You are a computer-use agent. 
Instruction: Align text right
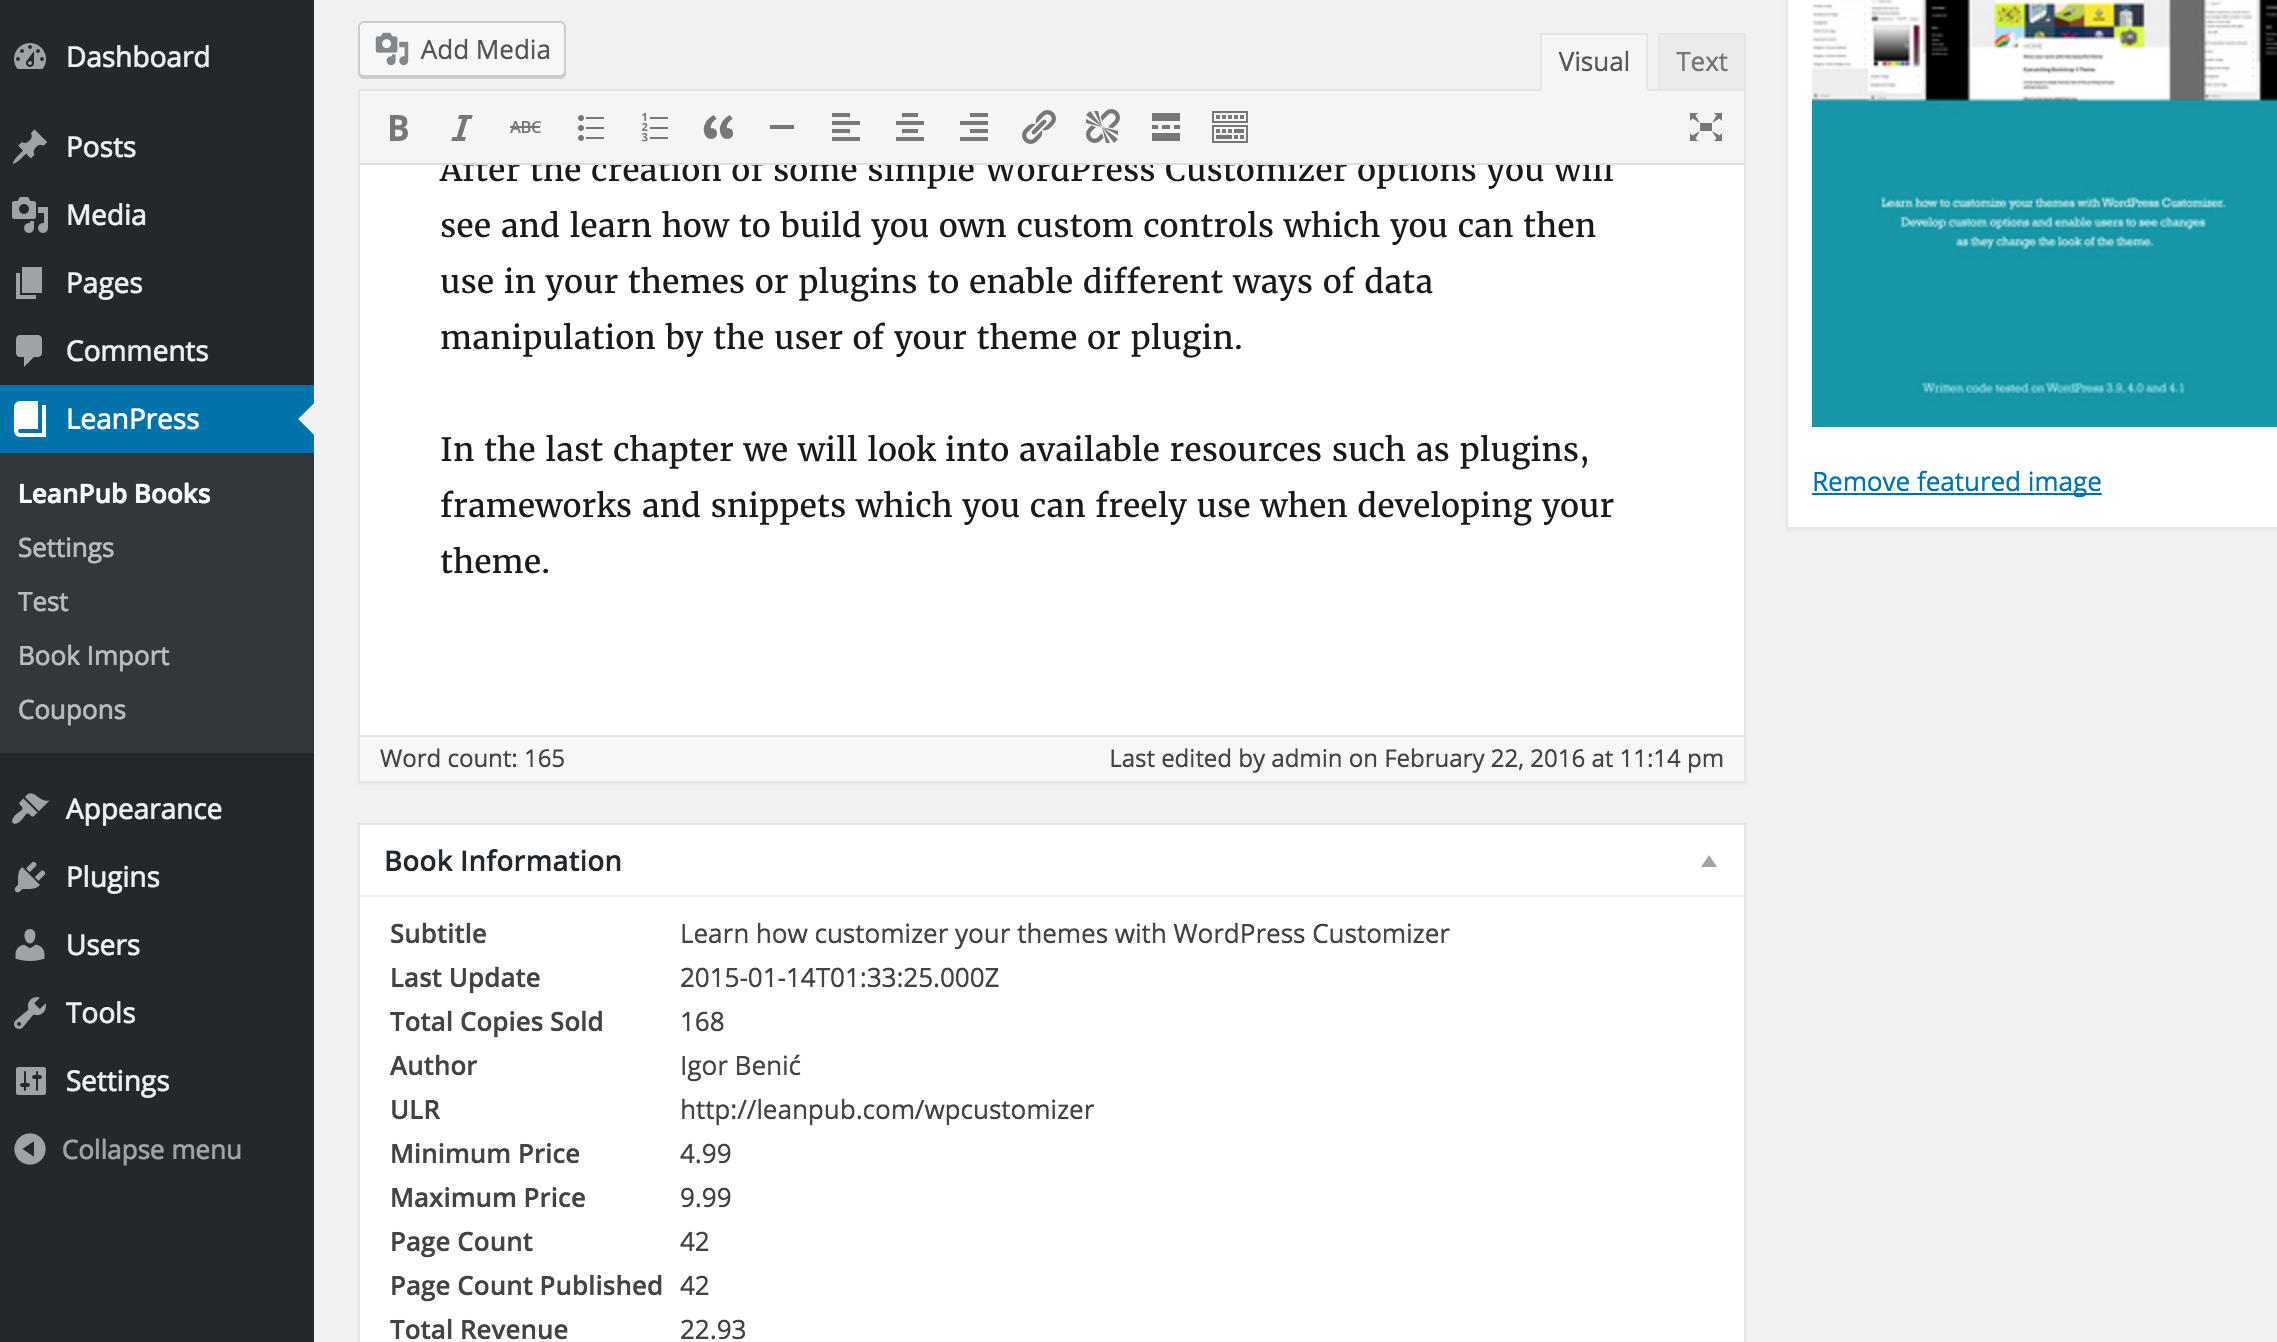point(974,127)
